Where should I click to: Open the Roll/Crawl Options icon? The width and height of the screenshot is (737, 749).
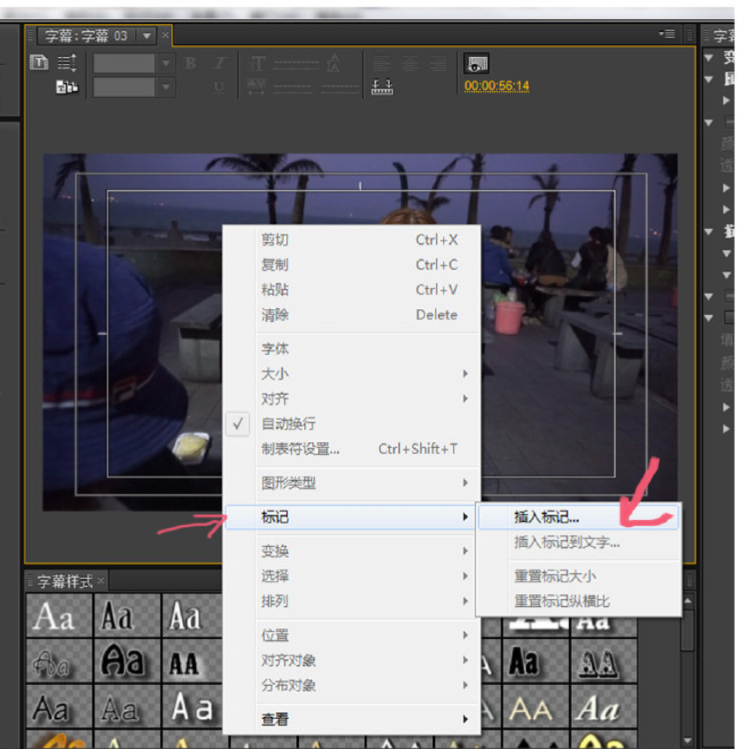click(67, 63)
